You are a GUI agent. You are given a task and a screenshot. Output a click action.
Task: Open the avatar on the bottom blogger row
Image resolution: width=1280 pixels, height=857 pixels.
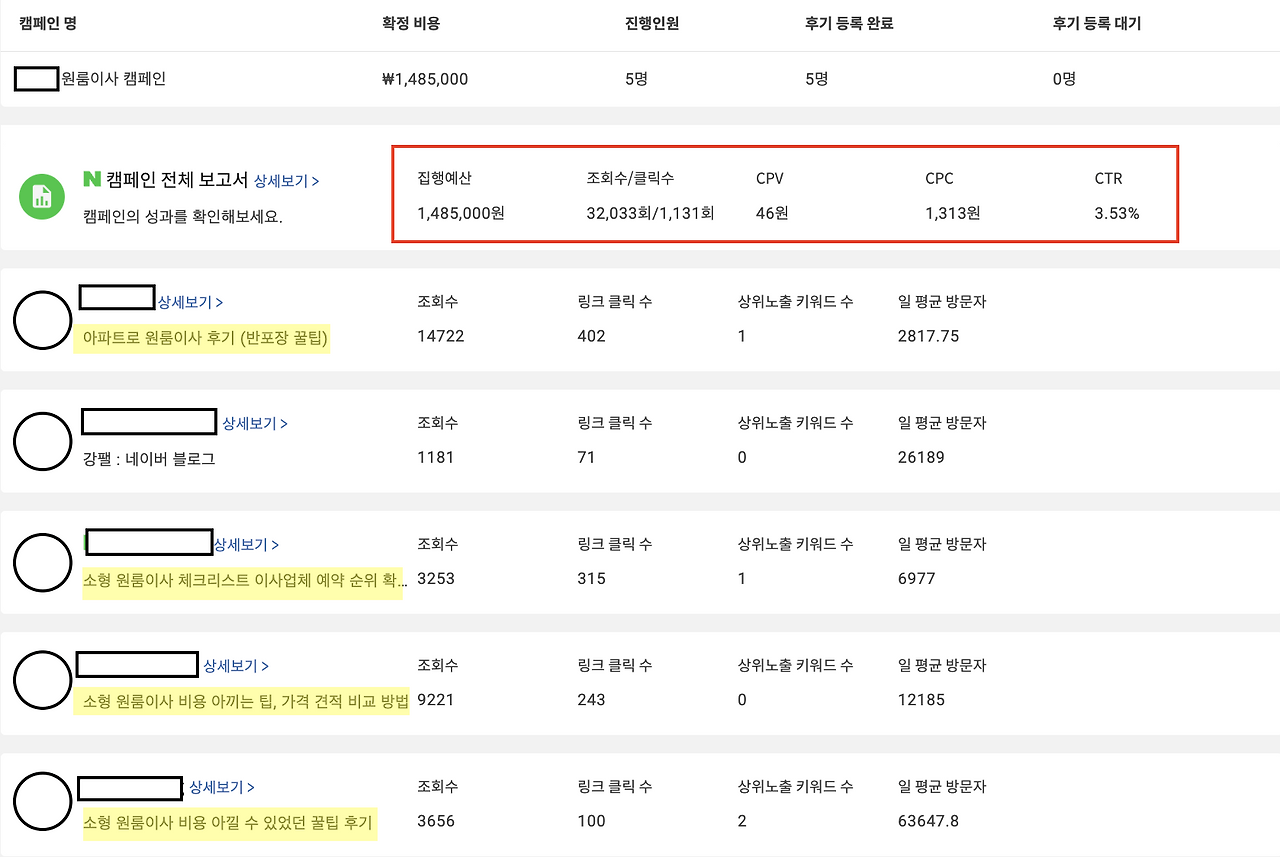point(42,801)
